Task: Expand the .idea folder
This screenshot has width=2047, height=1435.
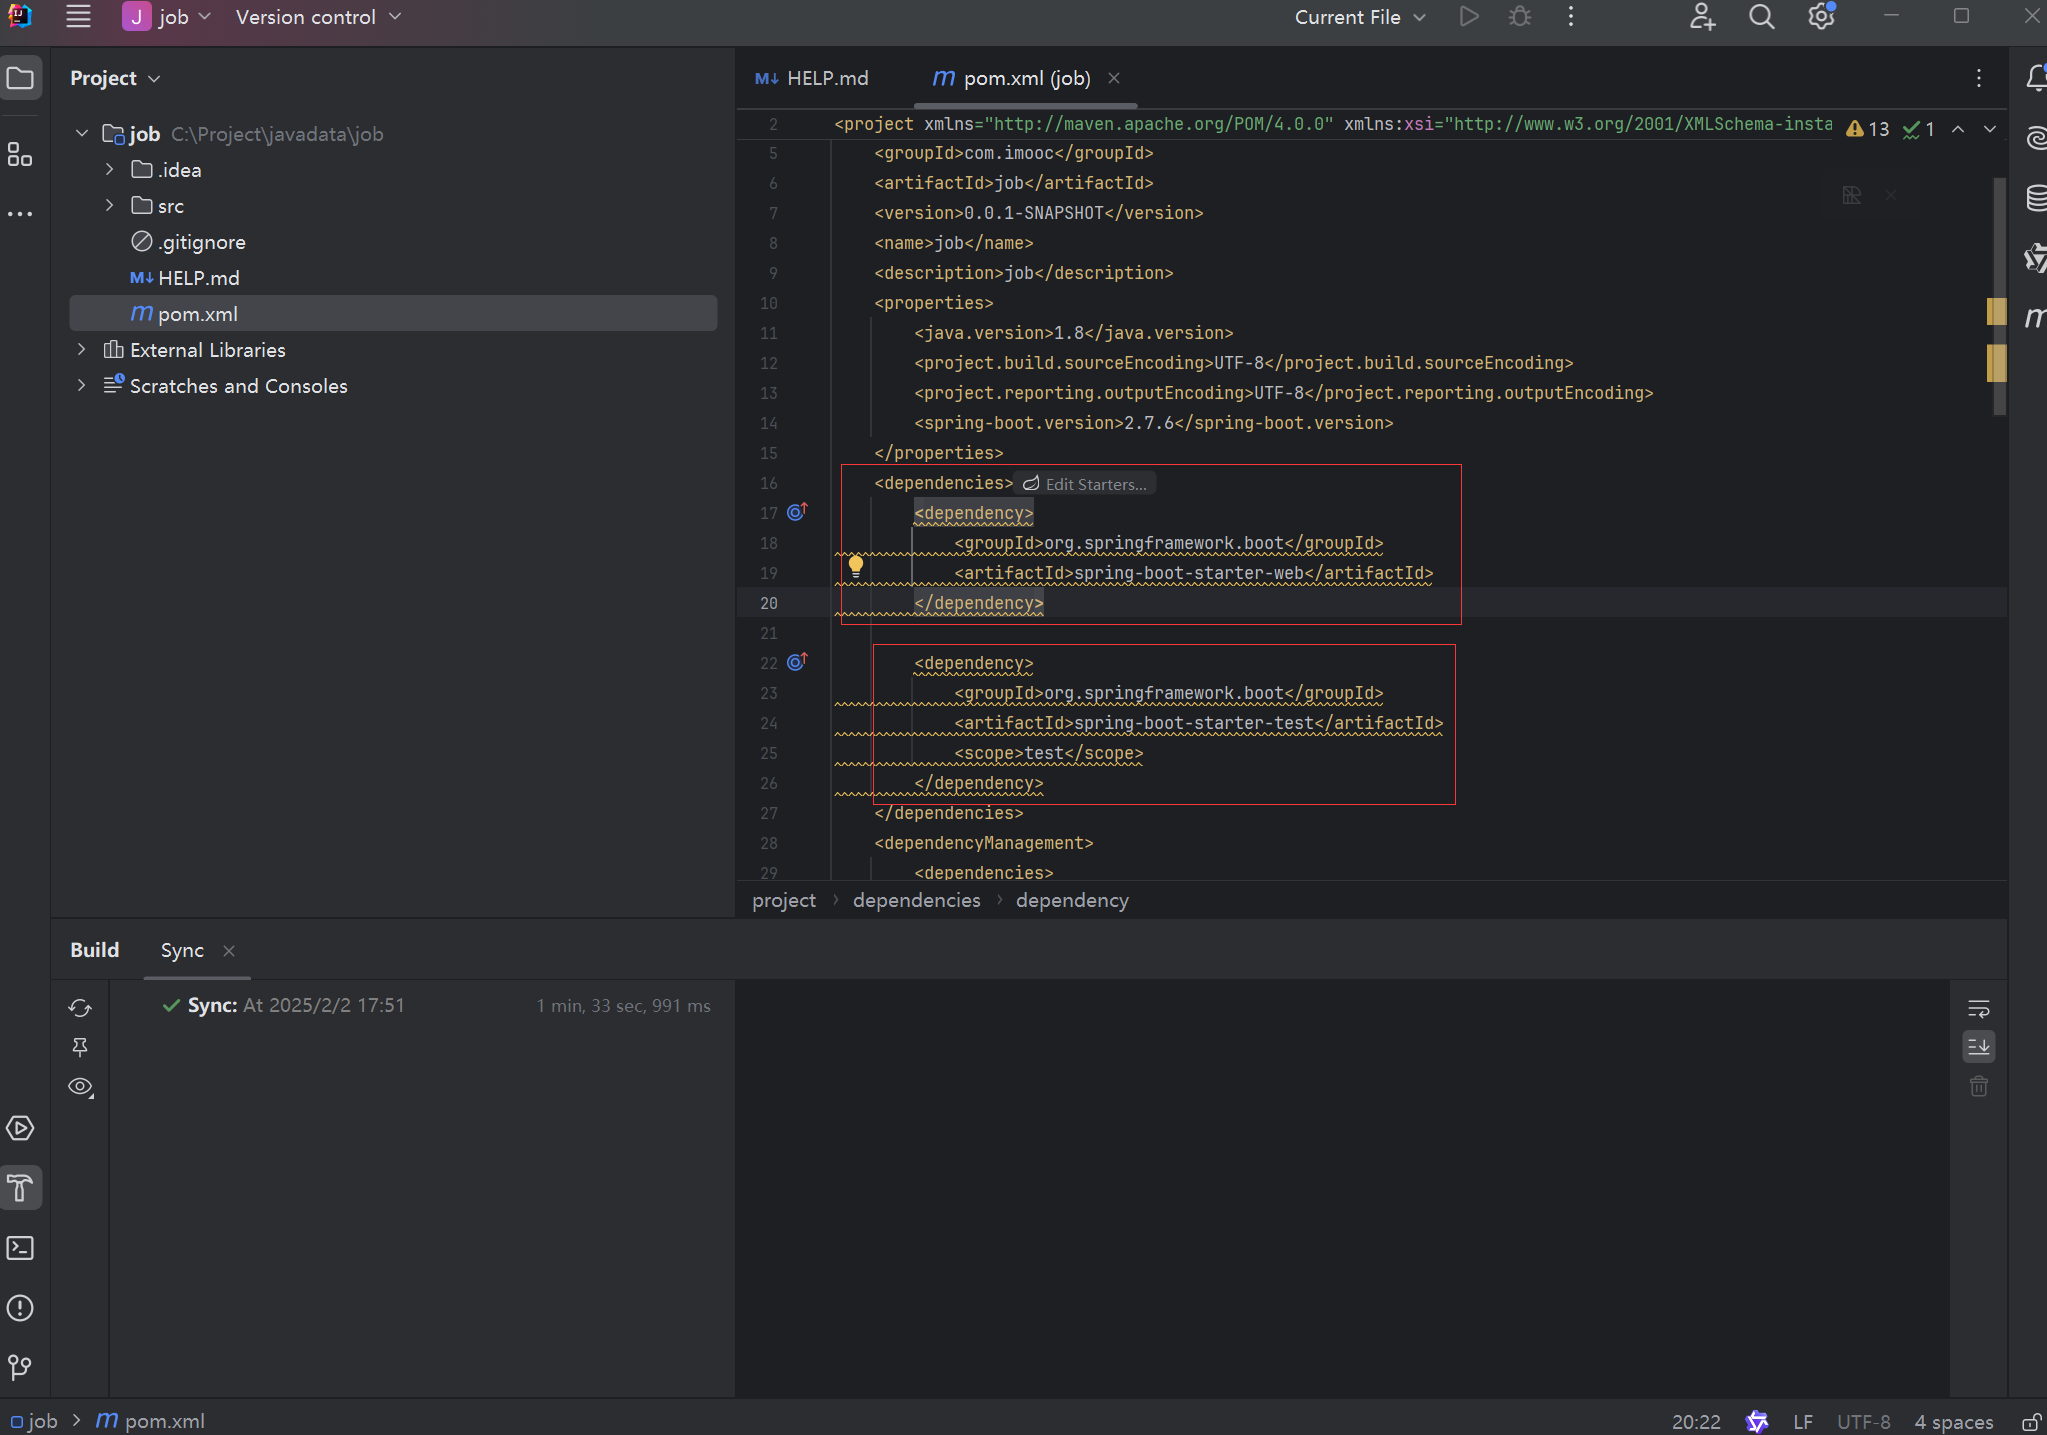Action: tap(109, 170)
